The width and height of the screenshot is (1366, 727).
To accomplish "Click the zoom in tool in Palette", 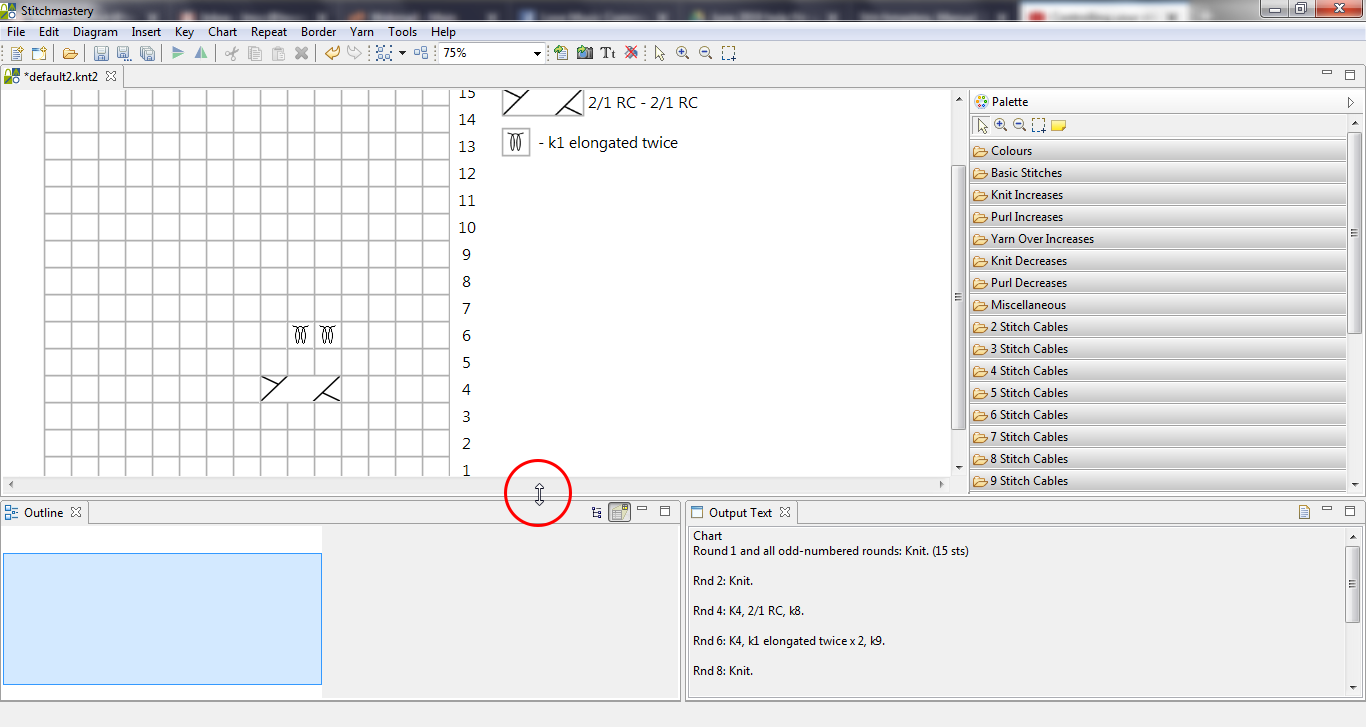I will tap(1000, 125).
